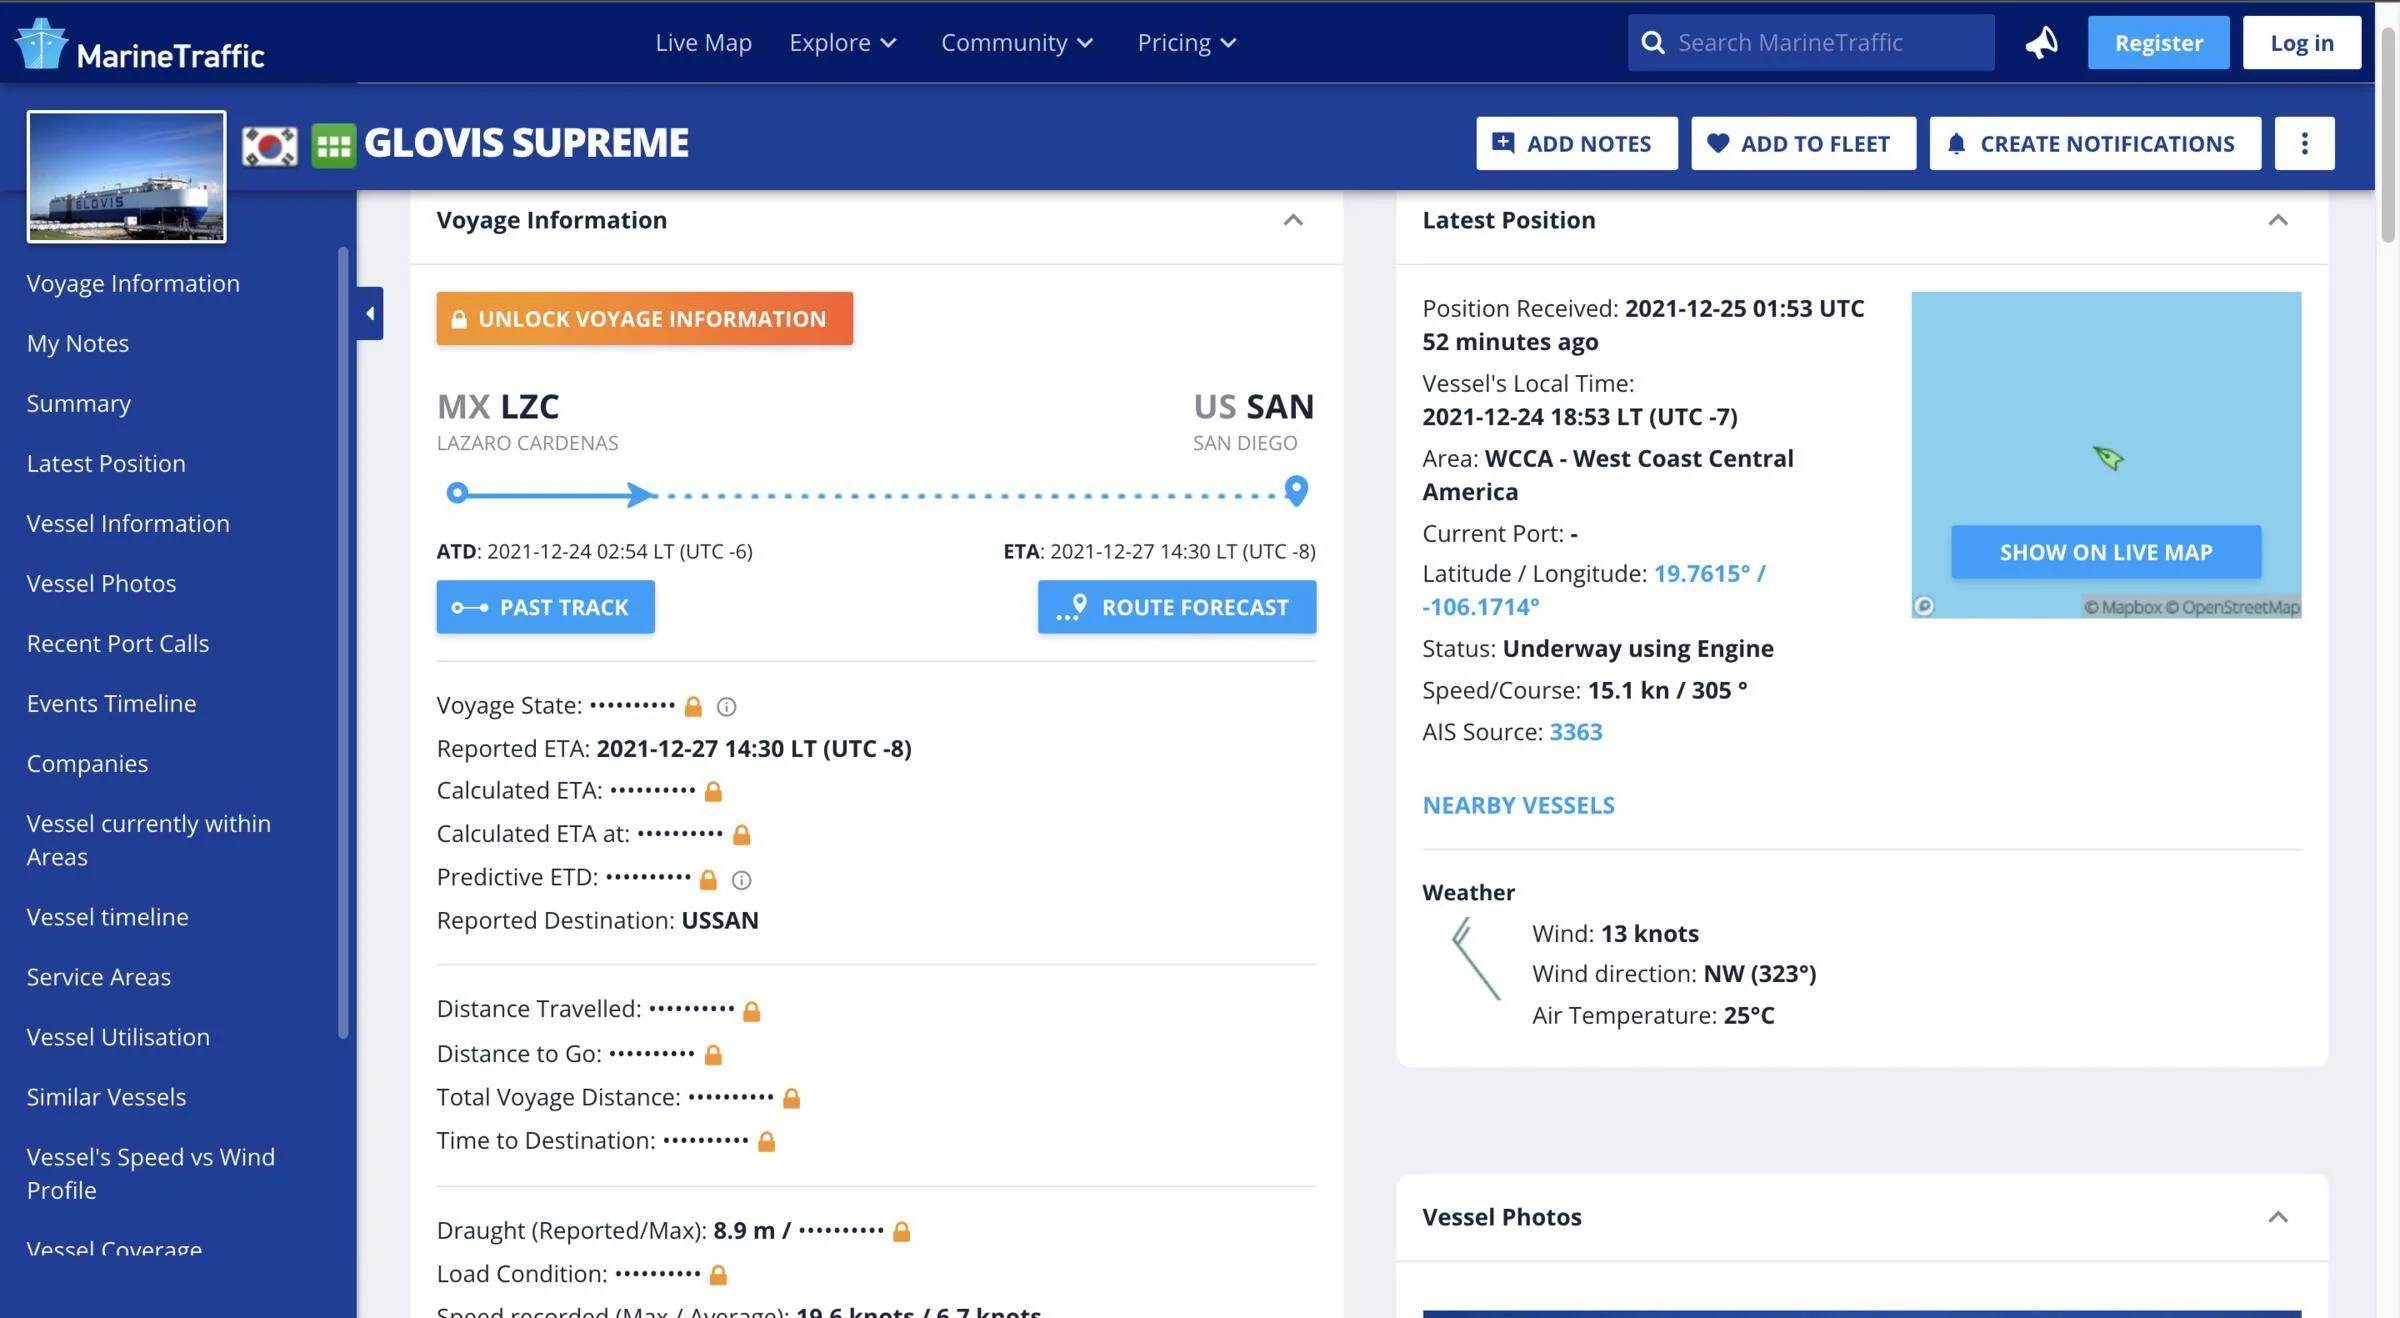Screen dimensions: 2400x1318
Task: Click the Add Notes button
Action: tap(1577, 143)
